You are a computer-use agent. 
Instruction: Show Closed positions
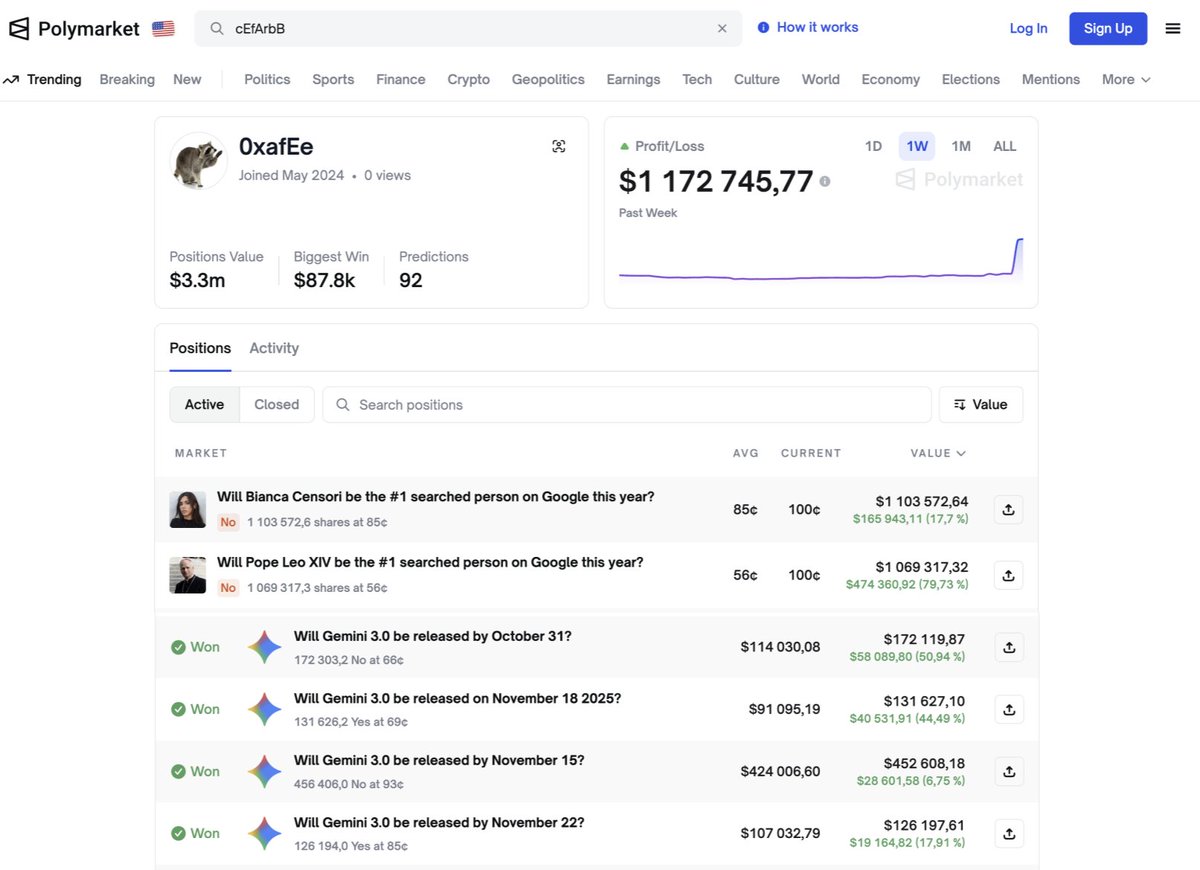(277, 405)
